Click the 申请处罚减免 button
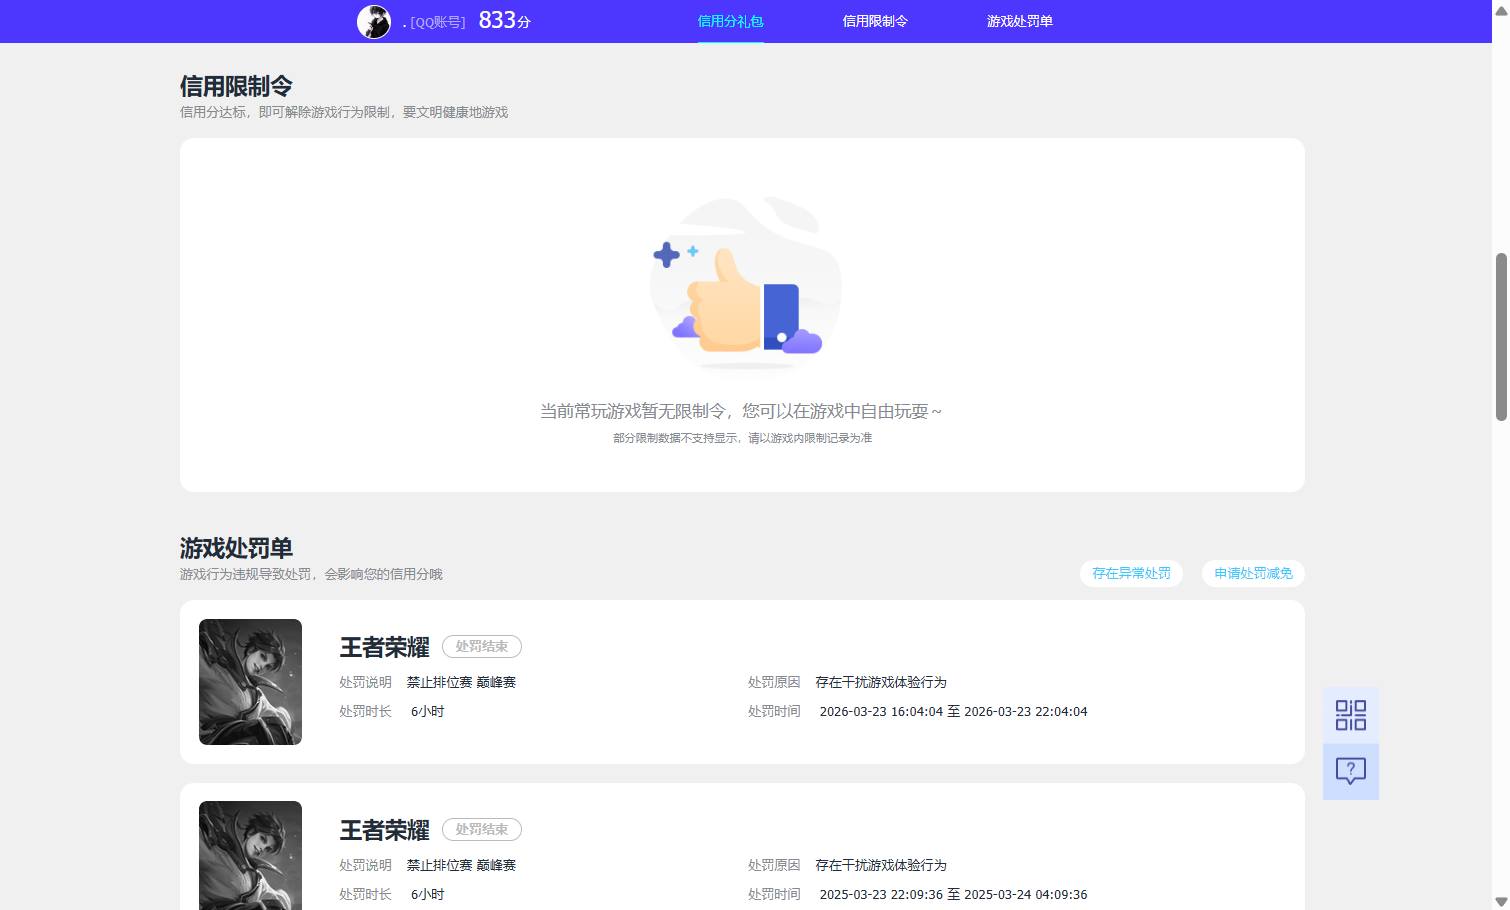1510x910 pixels. (1253, 573)
